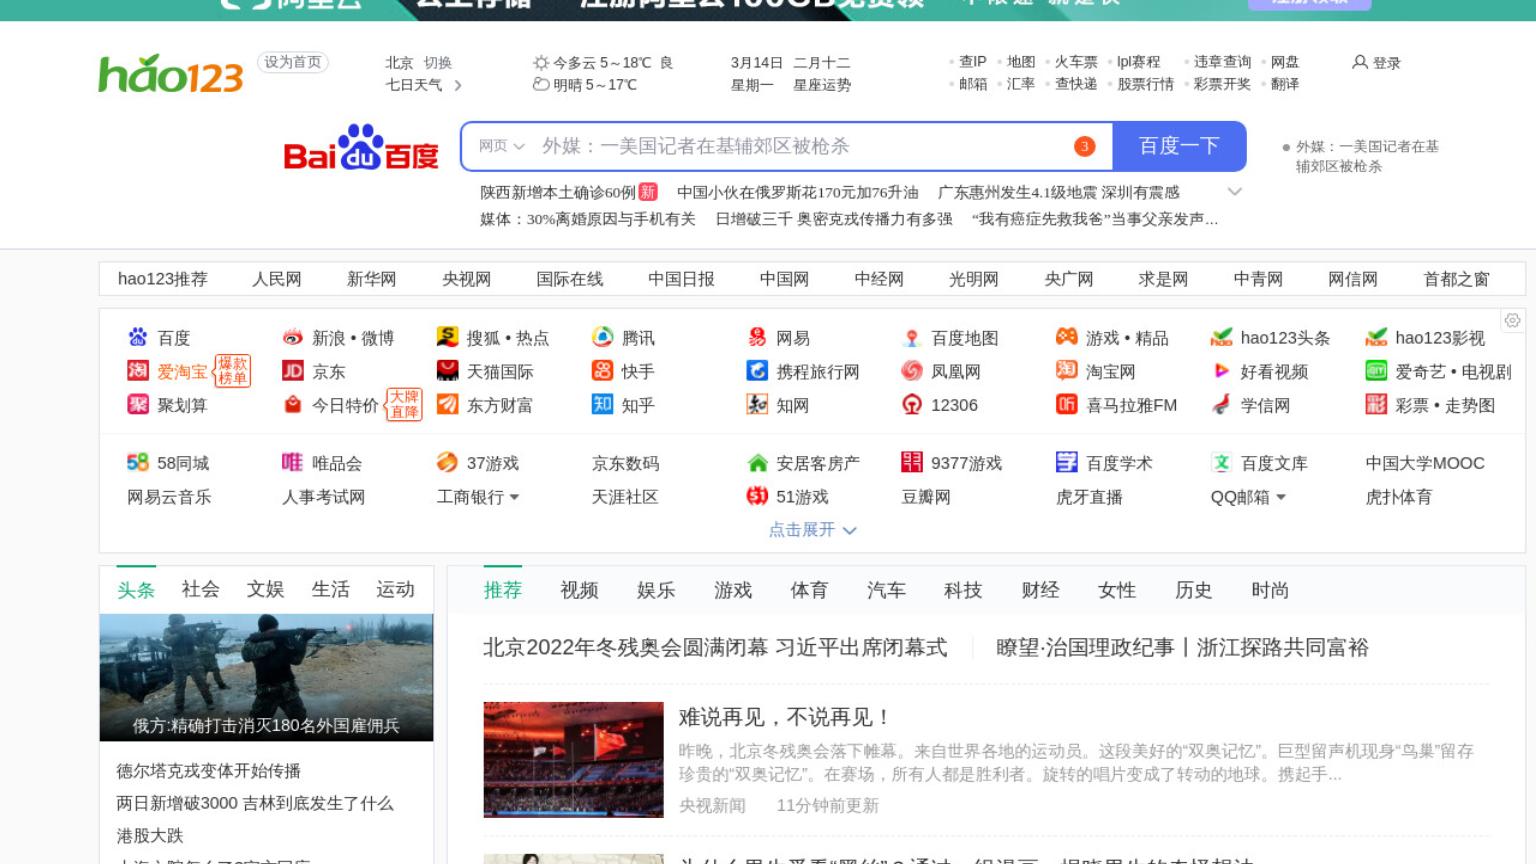
Task: Open the 百度地图 pin icon
Action: point(911,337)
